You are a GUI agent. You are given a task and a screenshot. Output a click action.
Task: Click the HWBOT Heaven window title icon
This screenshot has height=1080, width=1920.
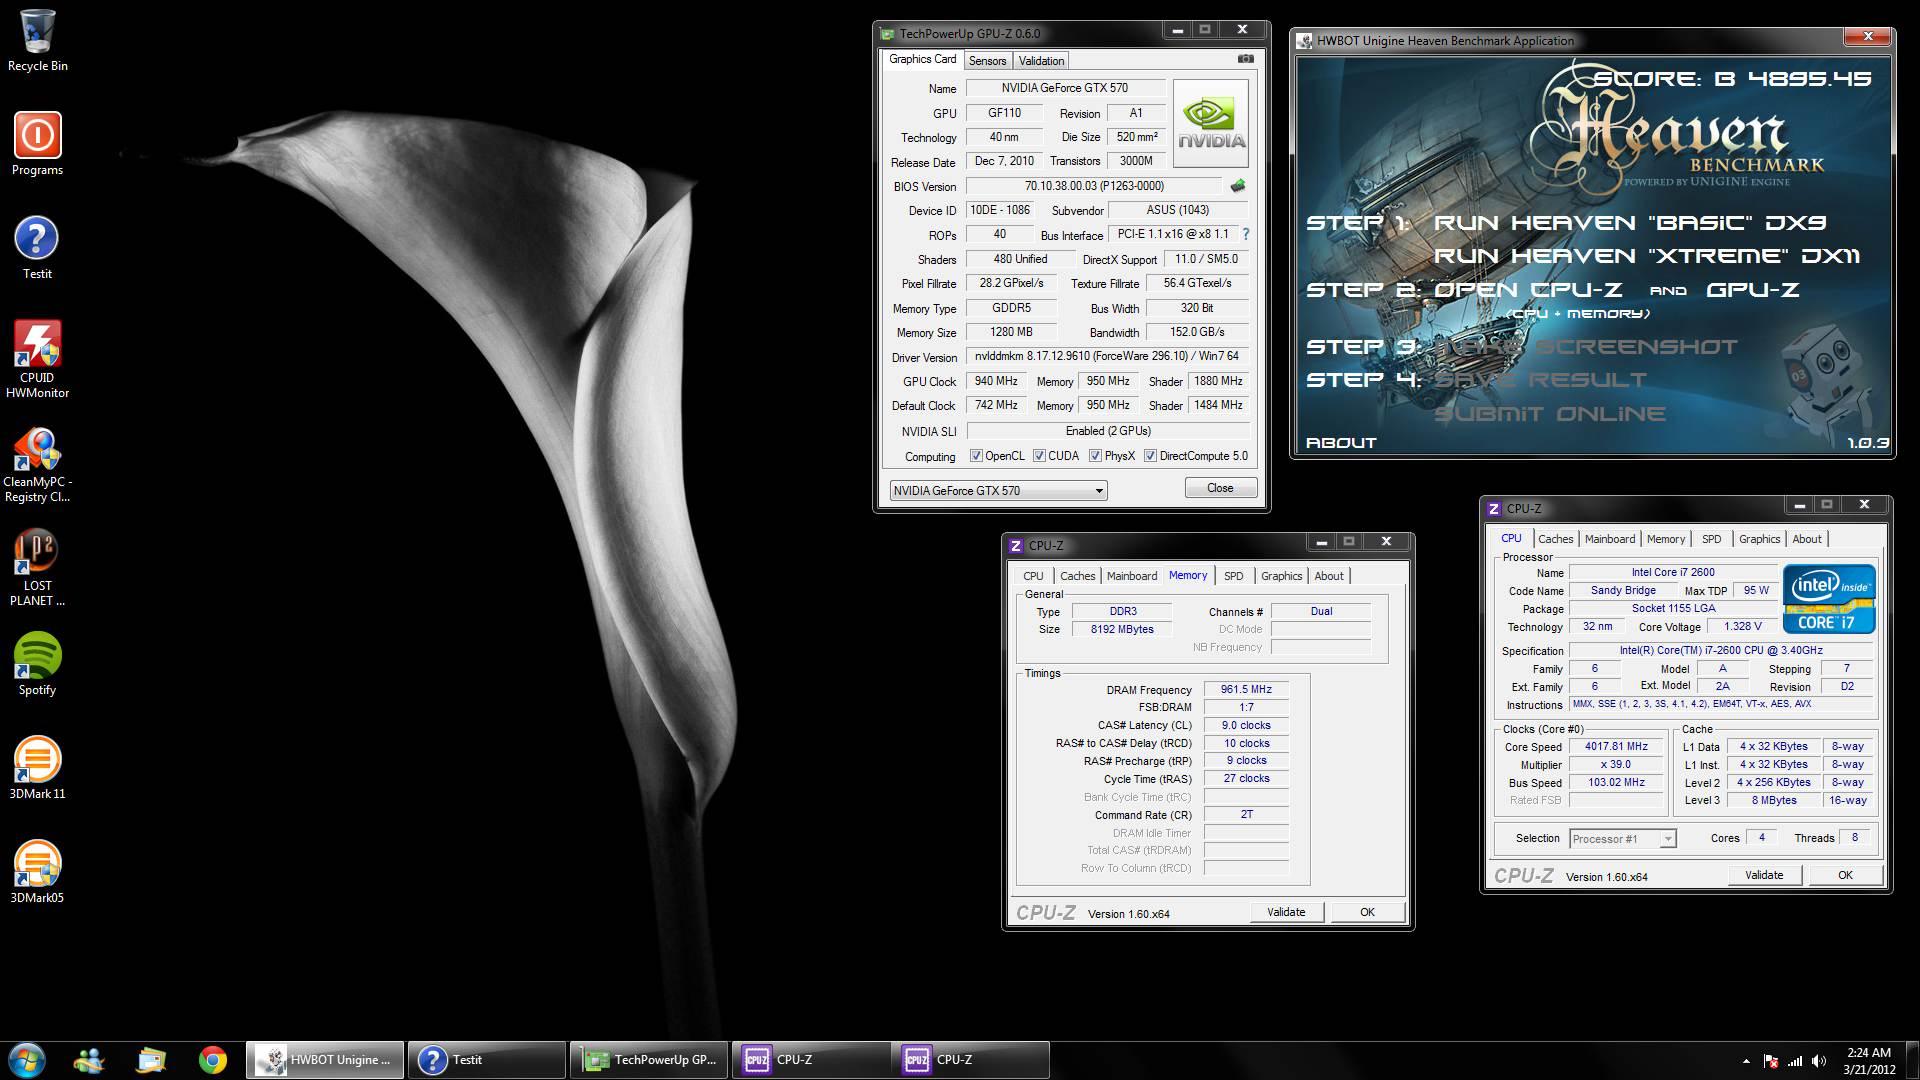(x=1304, y=41)
